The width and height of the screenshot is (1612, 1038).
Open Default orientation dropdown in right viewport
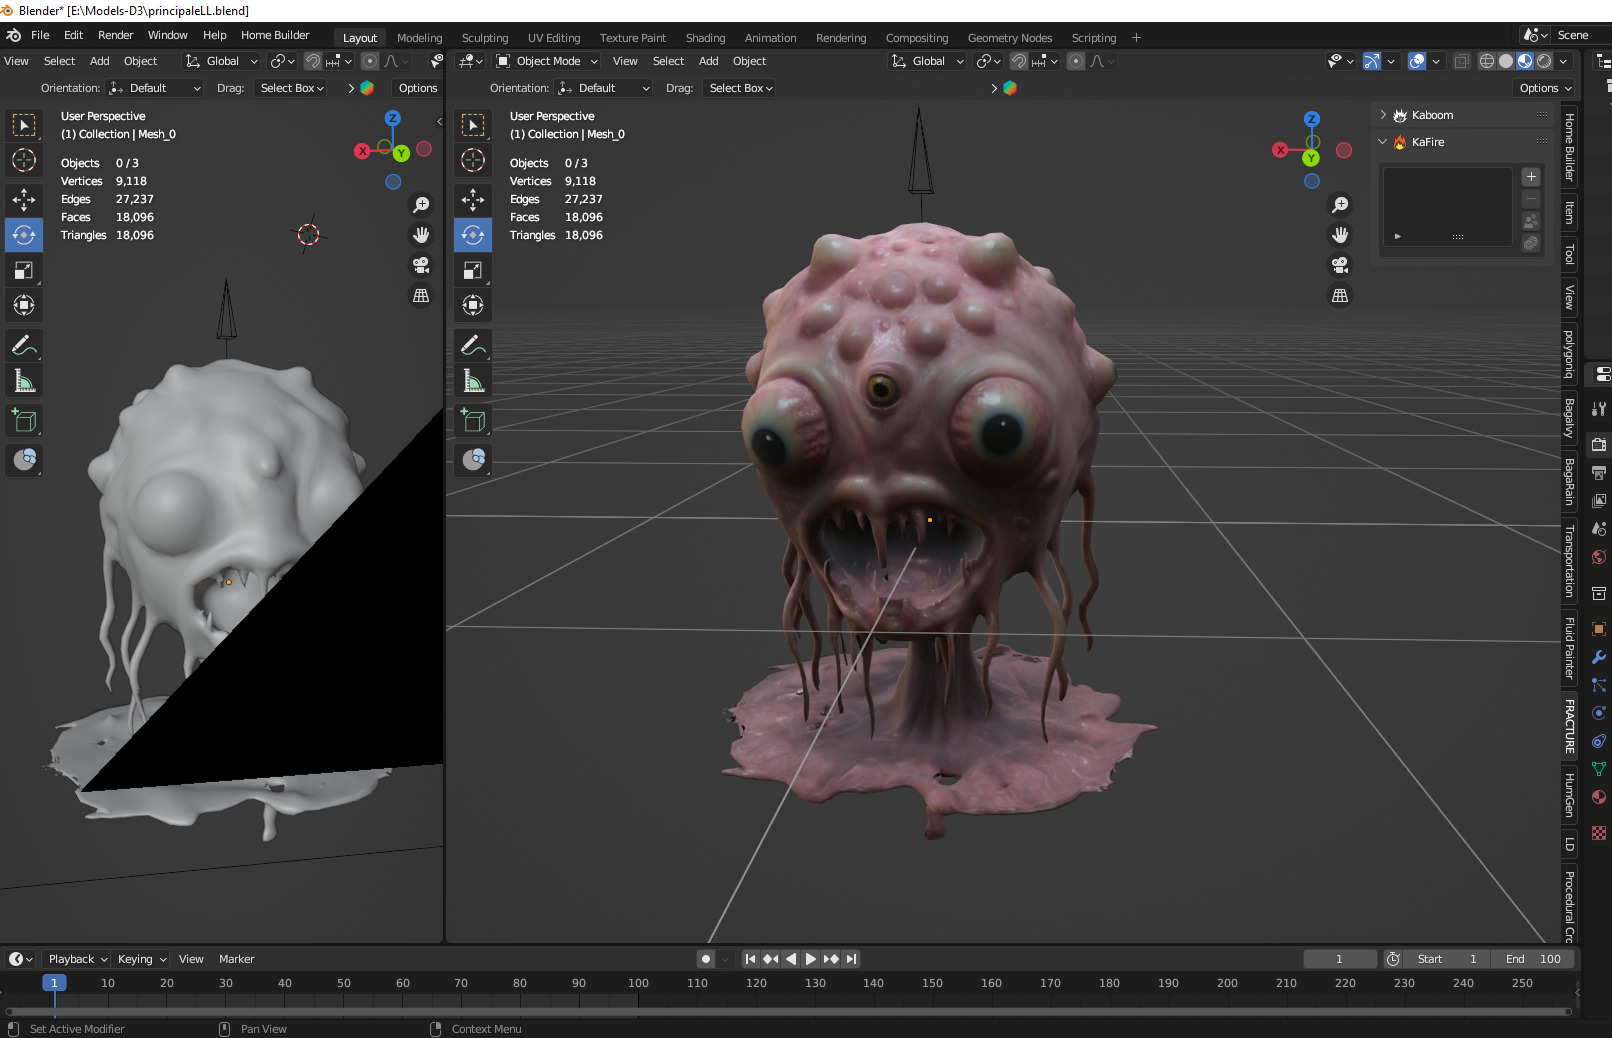click(x=604, y=88)
